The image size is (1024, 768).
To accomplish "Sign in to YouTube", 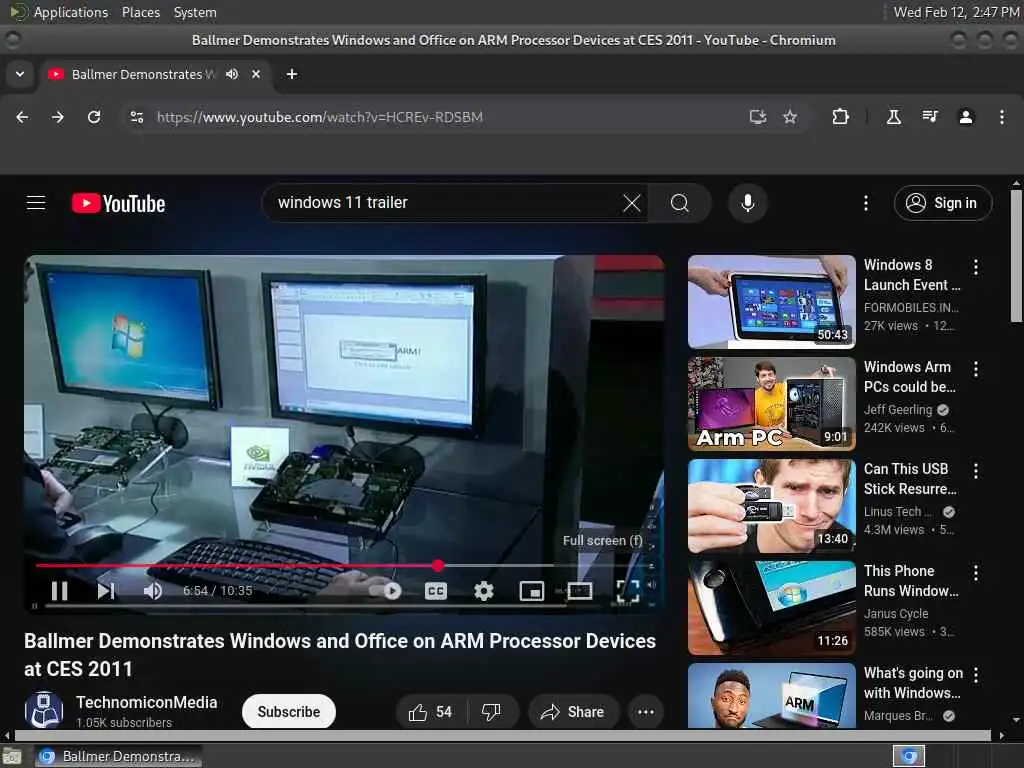I will coord(943,203).
